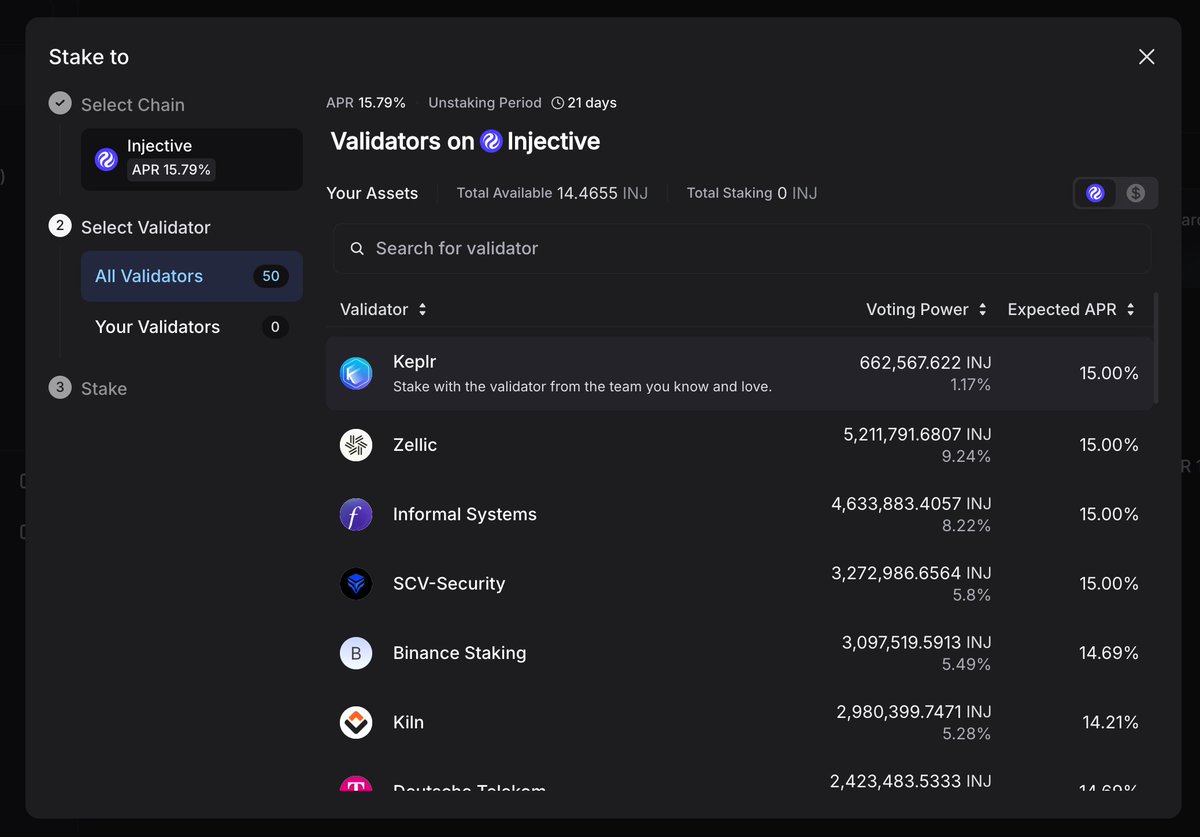Click the Kiln validator logo
The width and height of the screenshot is (1200, 837).
click(x=356, y=723)
